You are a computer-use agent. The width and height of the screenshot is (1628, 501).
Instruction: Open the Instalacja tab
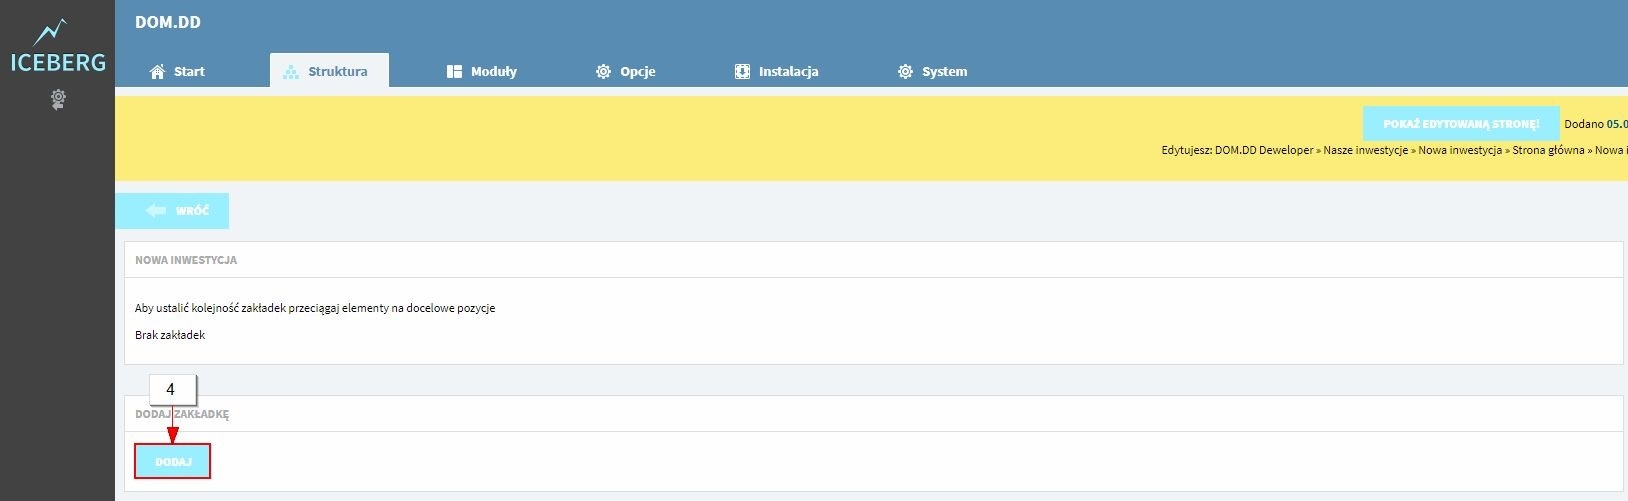[x=777, y=71]
